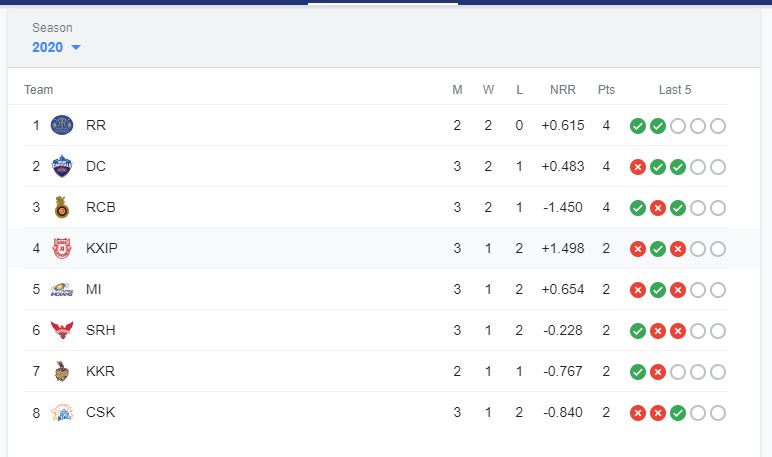
Task: Click the RCB team logo
Action: pyautogui.click(x=63, y=208)
